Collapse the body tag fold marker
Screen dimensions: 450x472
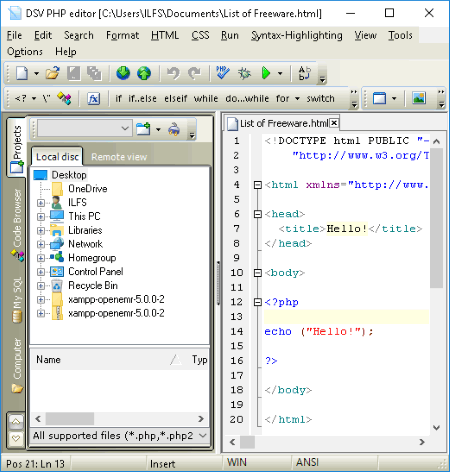pyautogui.click(x=258, y=273)
